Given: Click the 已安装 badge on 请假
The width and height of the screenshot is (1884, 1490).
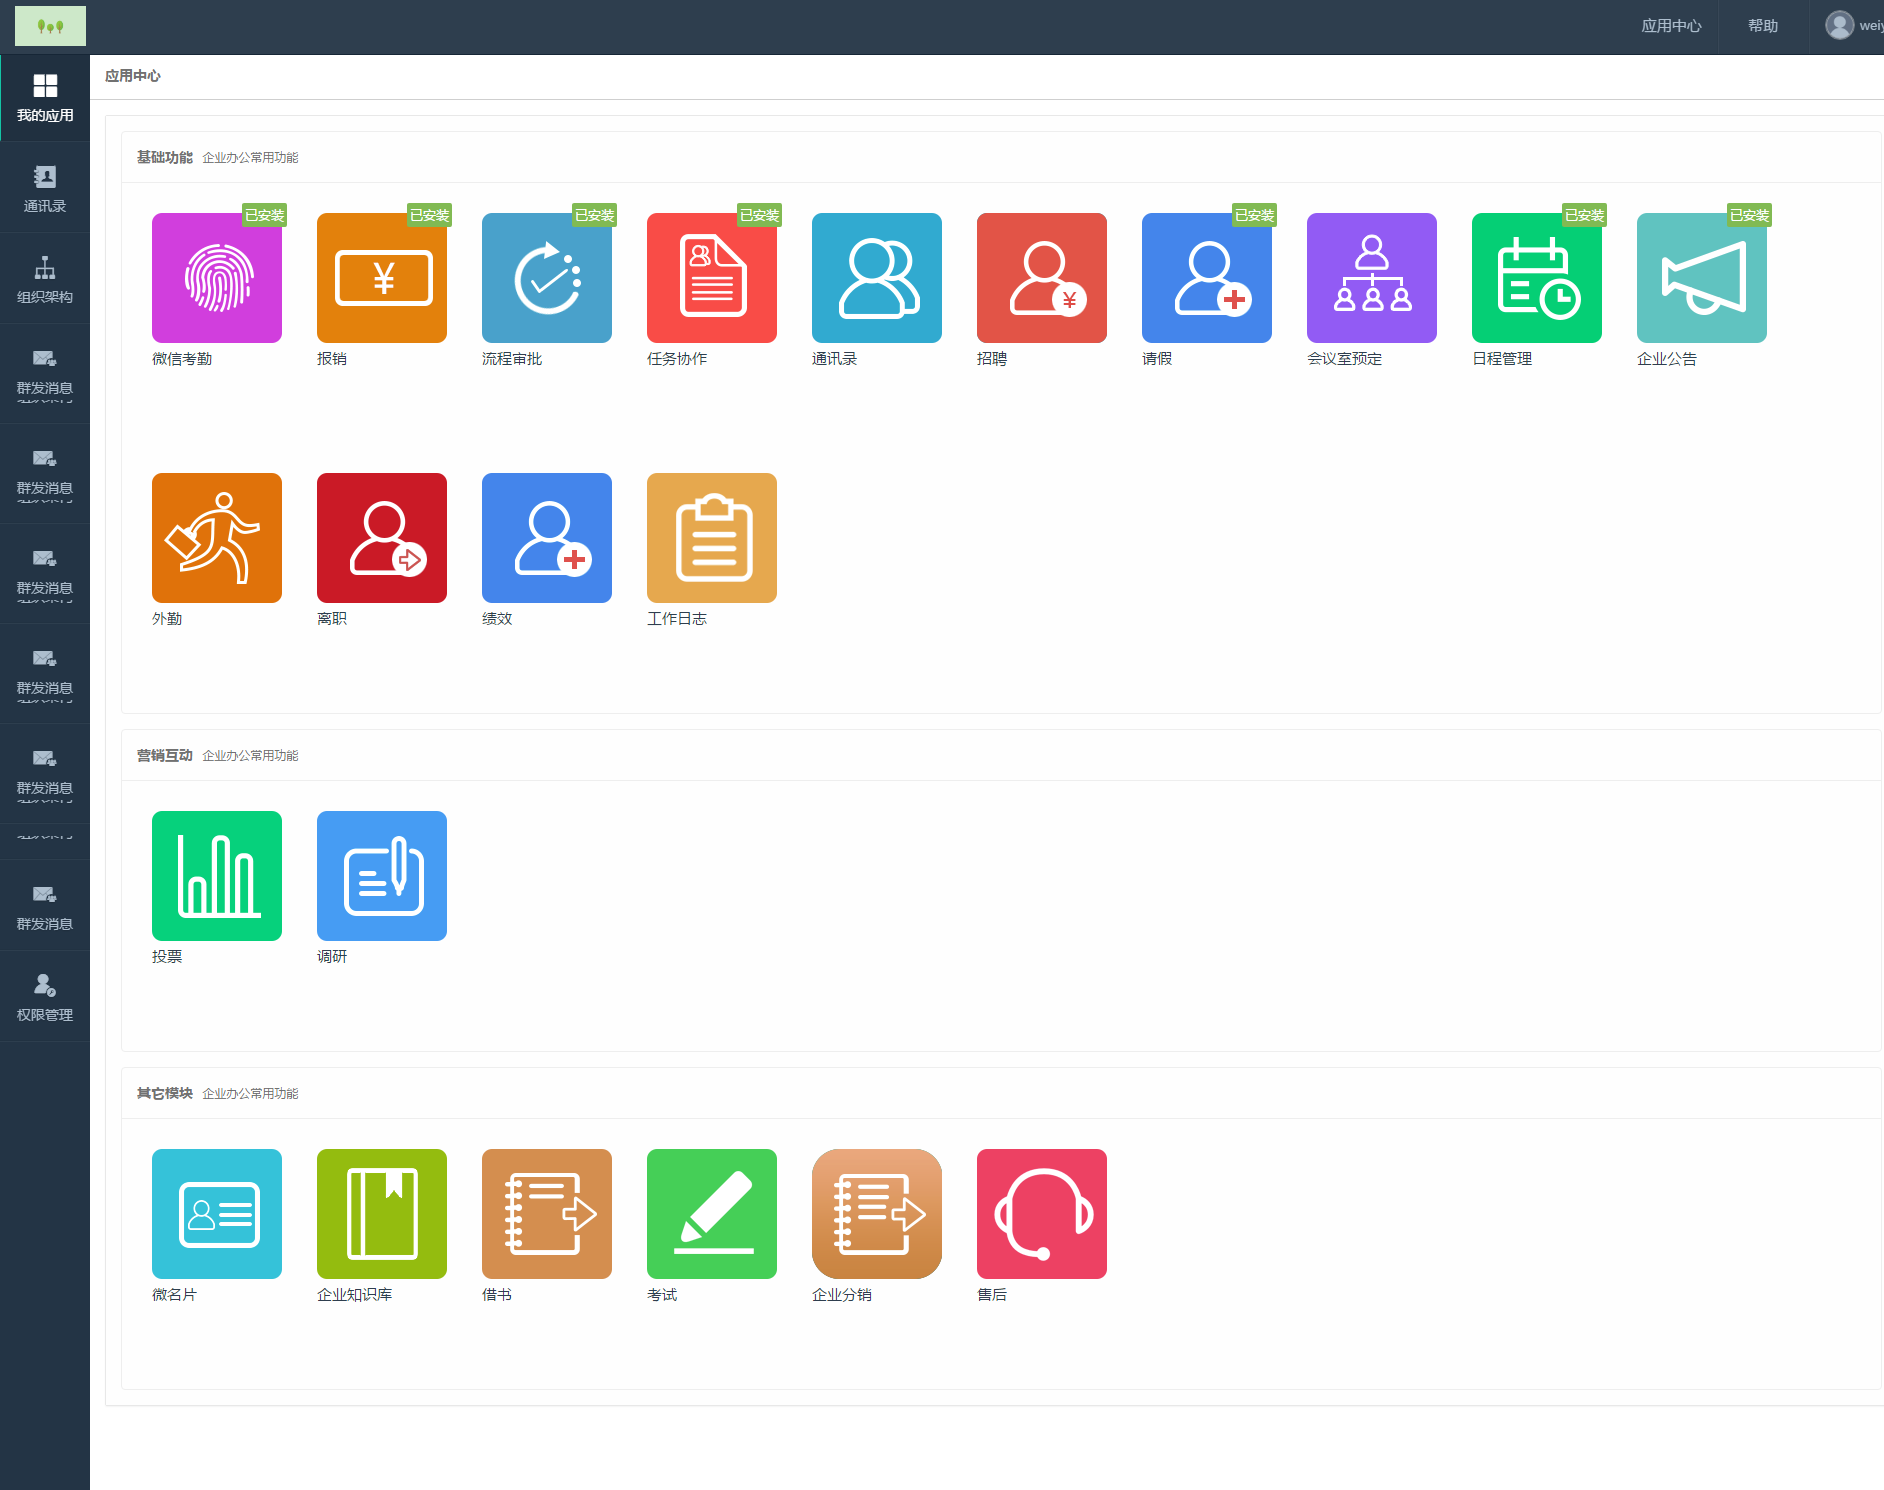Looking at the screenshot, I should click(x=1255, y=215).
